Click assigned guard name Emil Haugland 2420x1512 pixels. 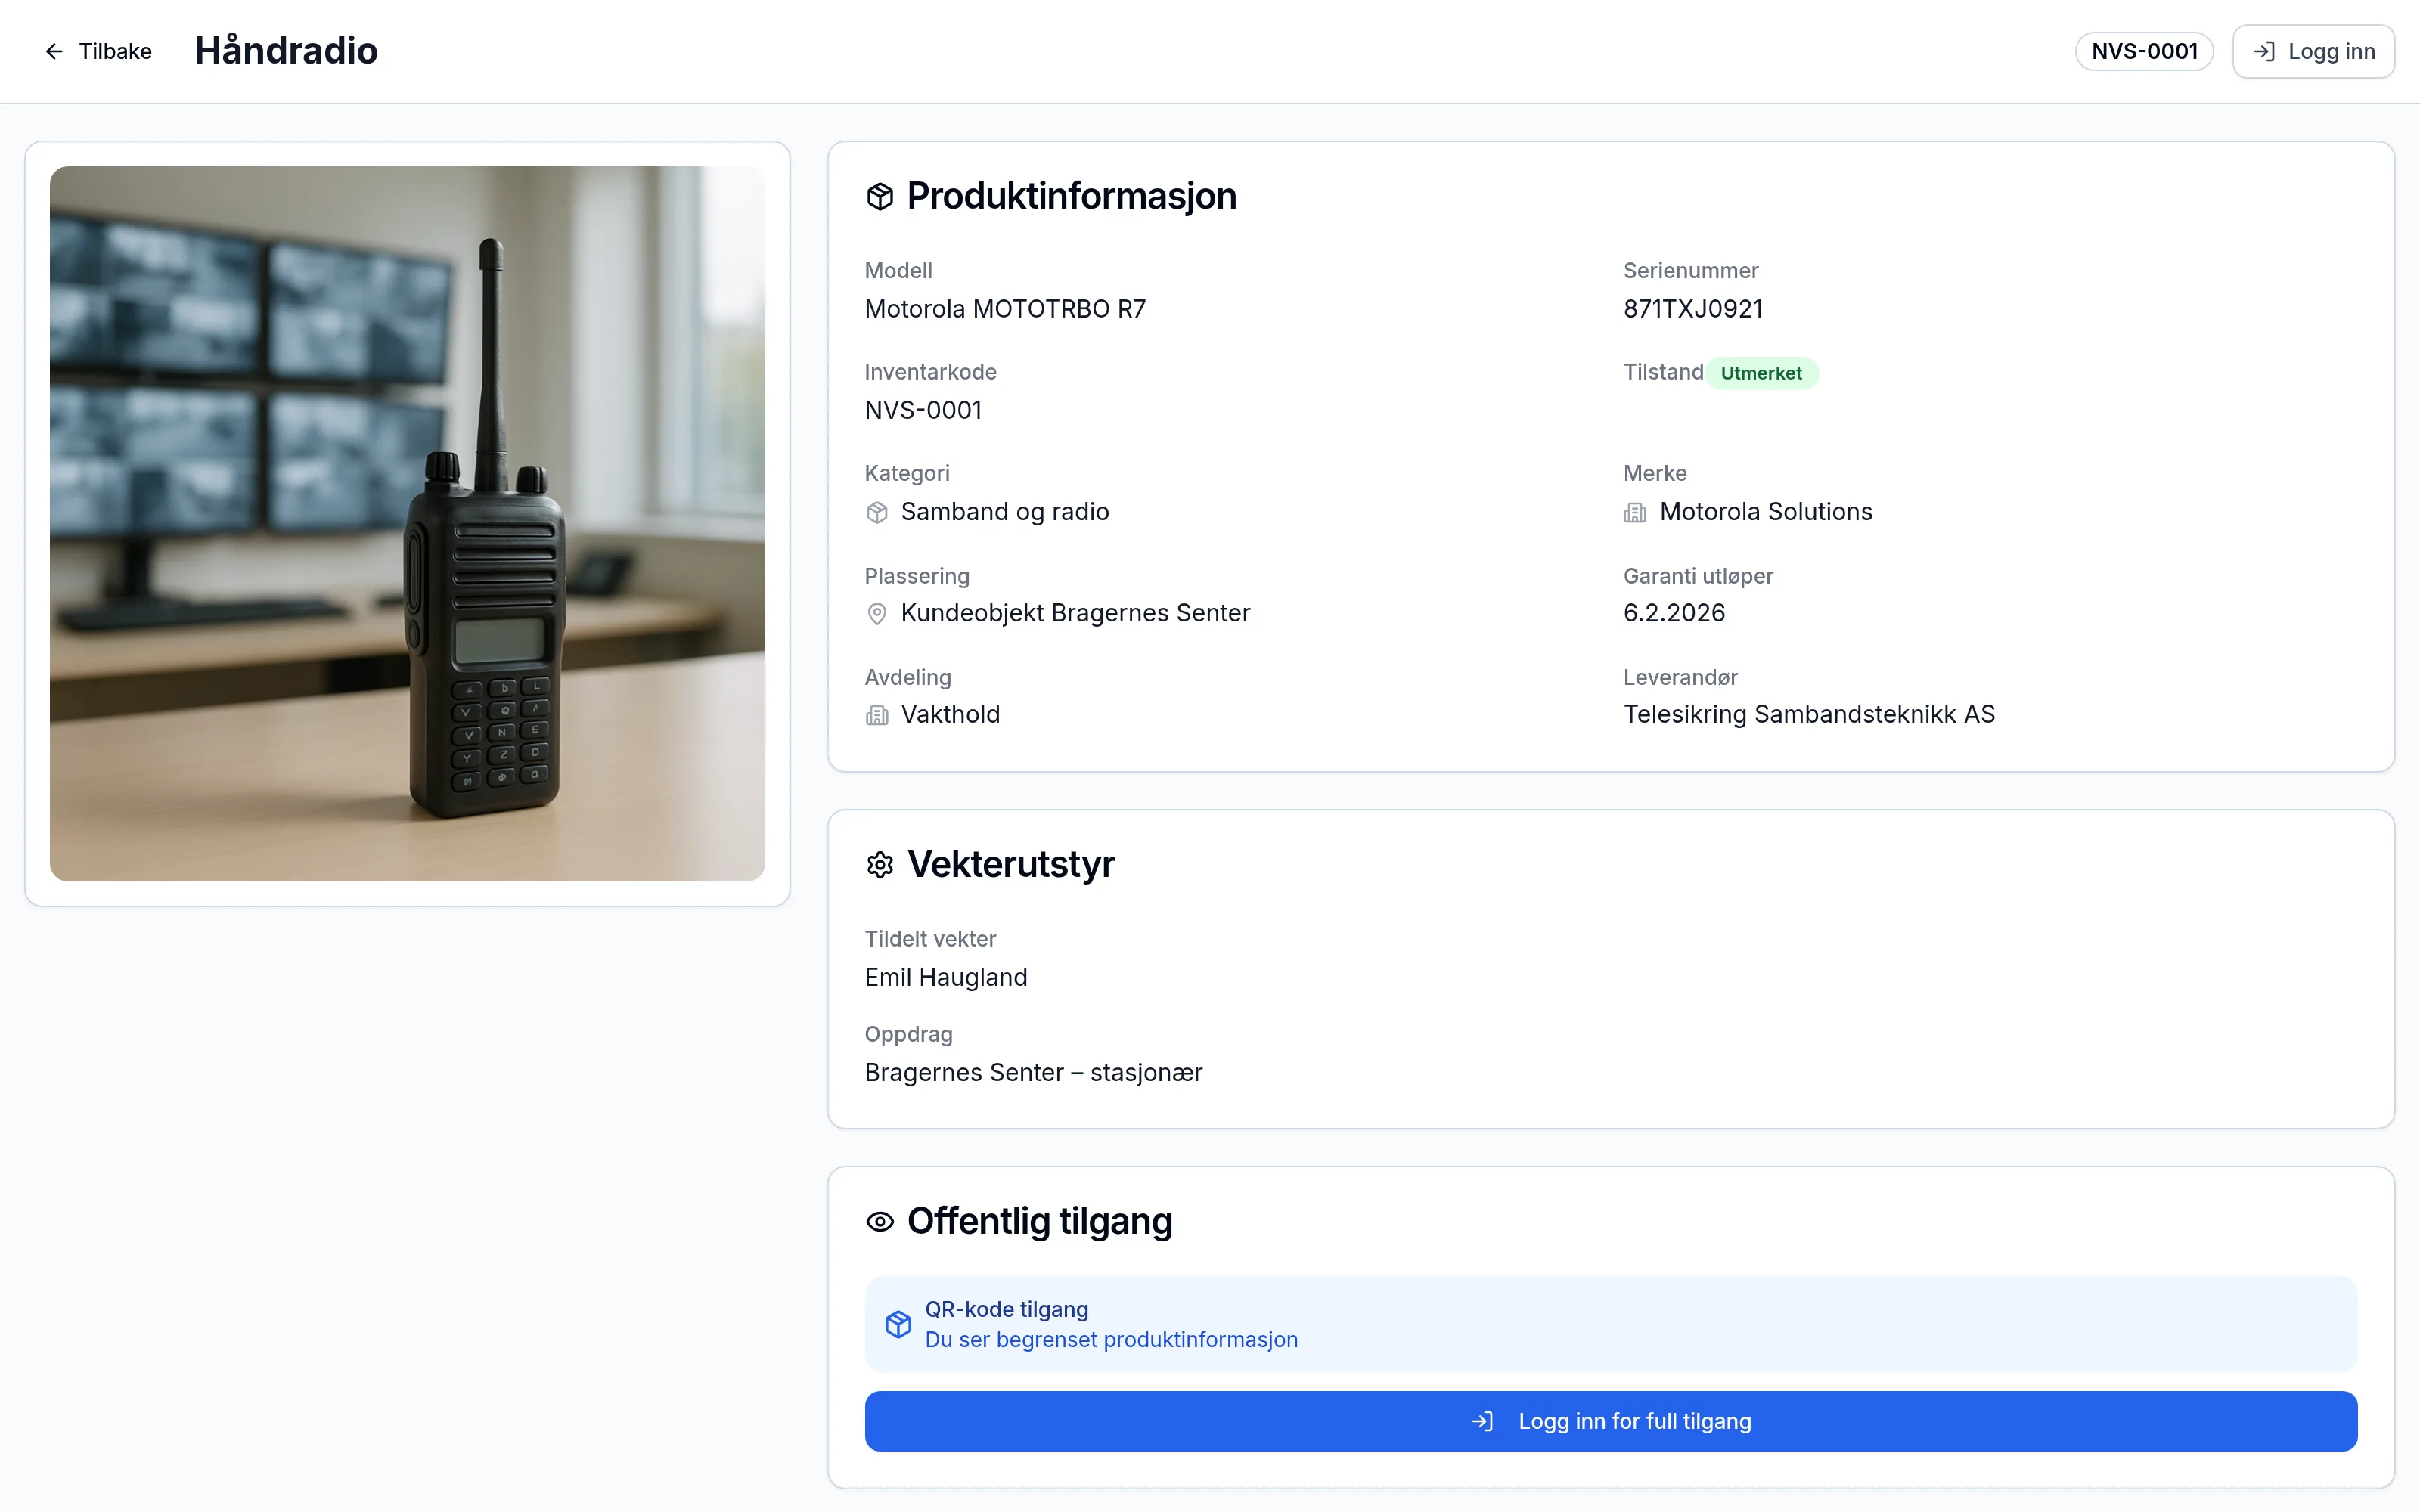(x=946, y=977)
